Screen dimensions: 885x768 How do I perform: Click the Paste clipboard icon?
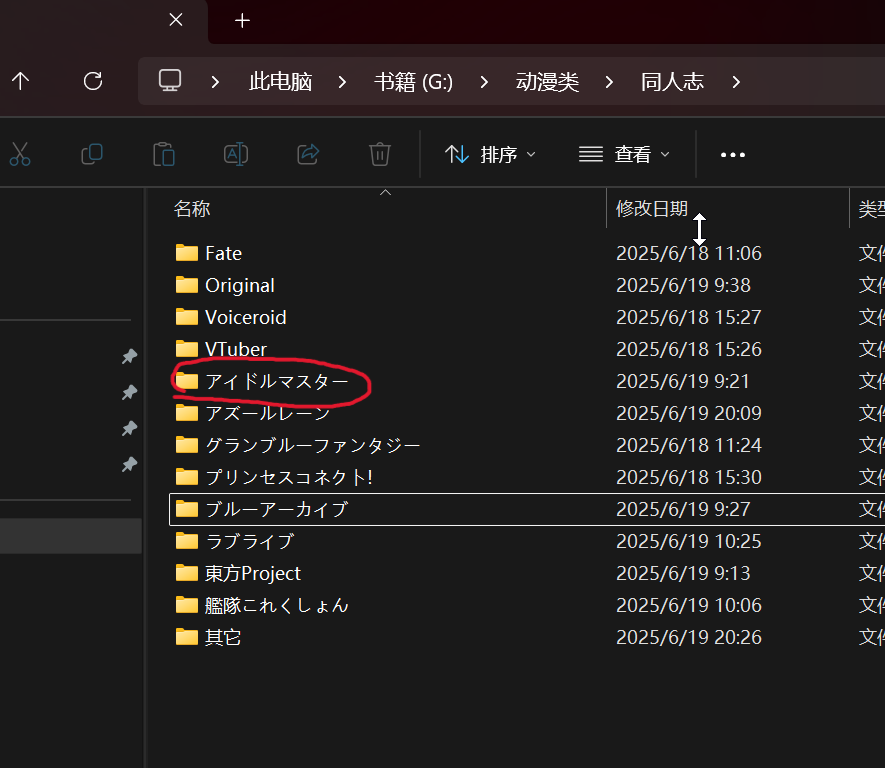[x=164, y=154]
